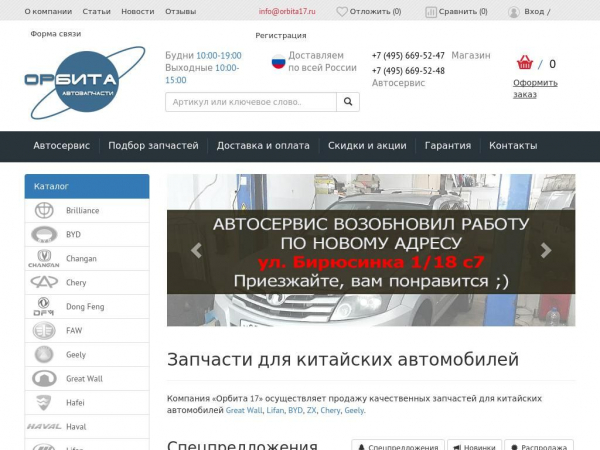Select the Great Wall brand logo
The image size is (600, 450).
(44, 379)
